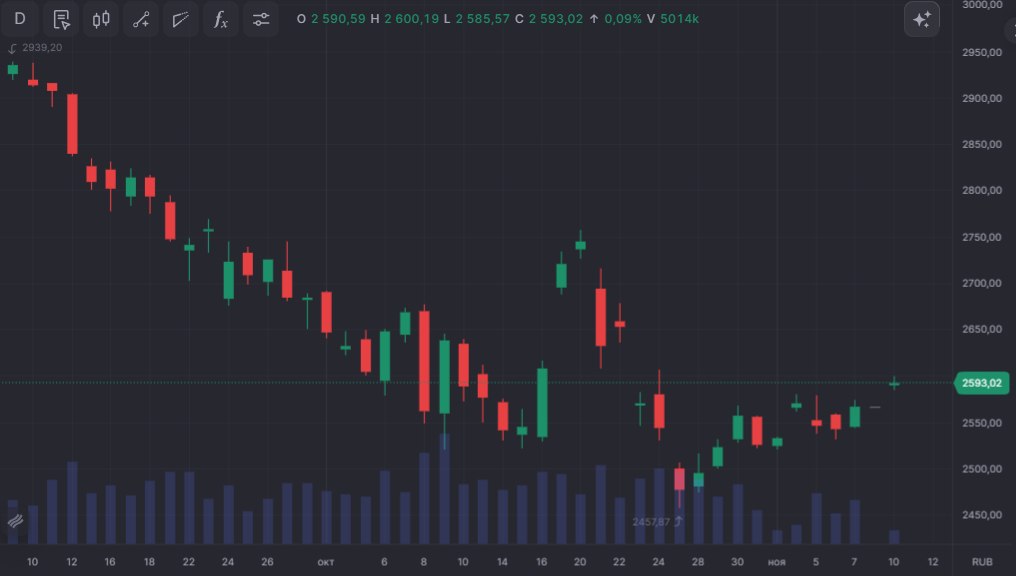The image size is (1016, 576).
Task: Select the trend line drawing tool
Action: tap(141, 19)
